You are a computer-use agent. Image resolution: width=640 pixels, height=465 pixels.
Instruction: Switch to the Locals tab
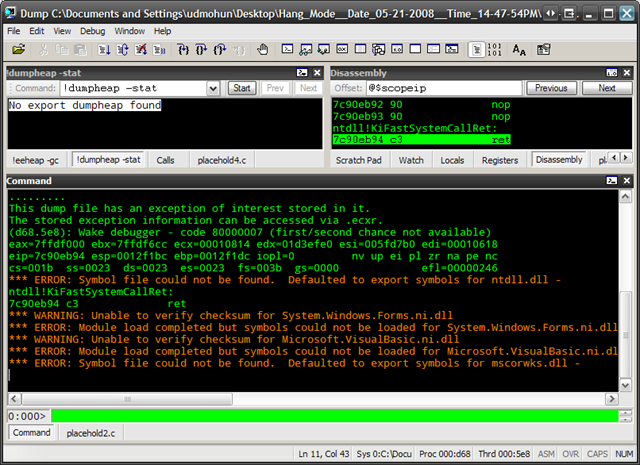click(x=452, y=160)
